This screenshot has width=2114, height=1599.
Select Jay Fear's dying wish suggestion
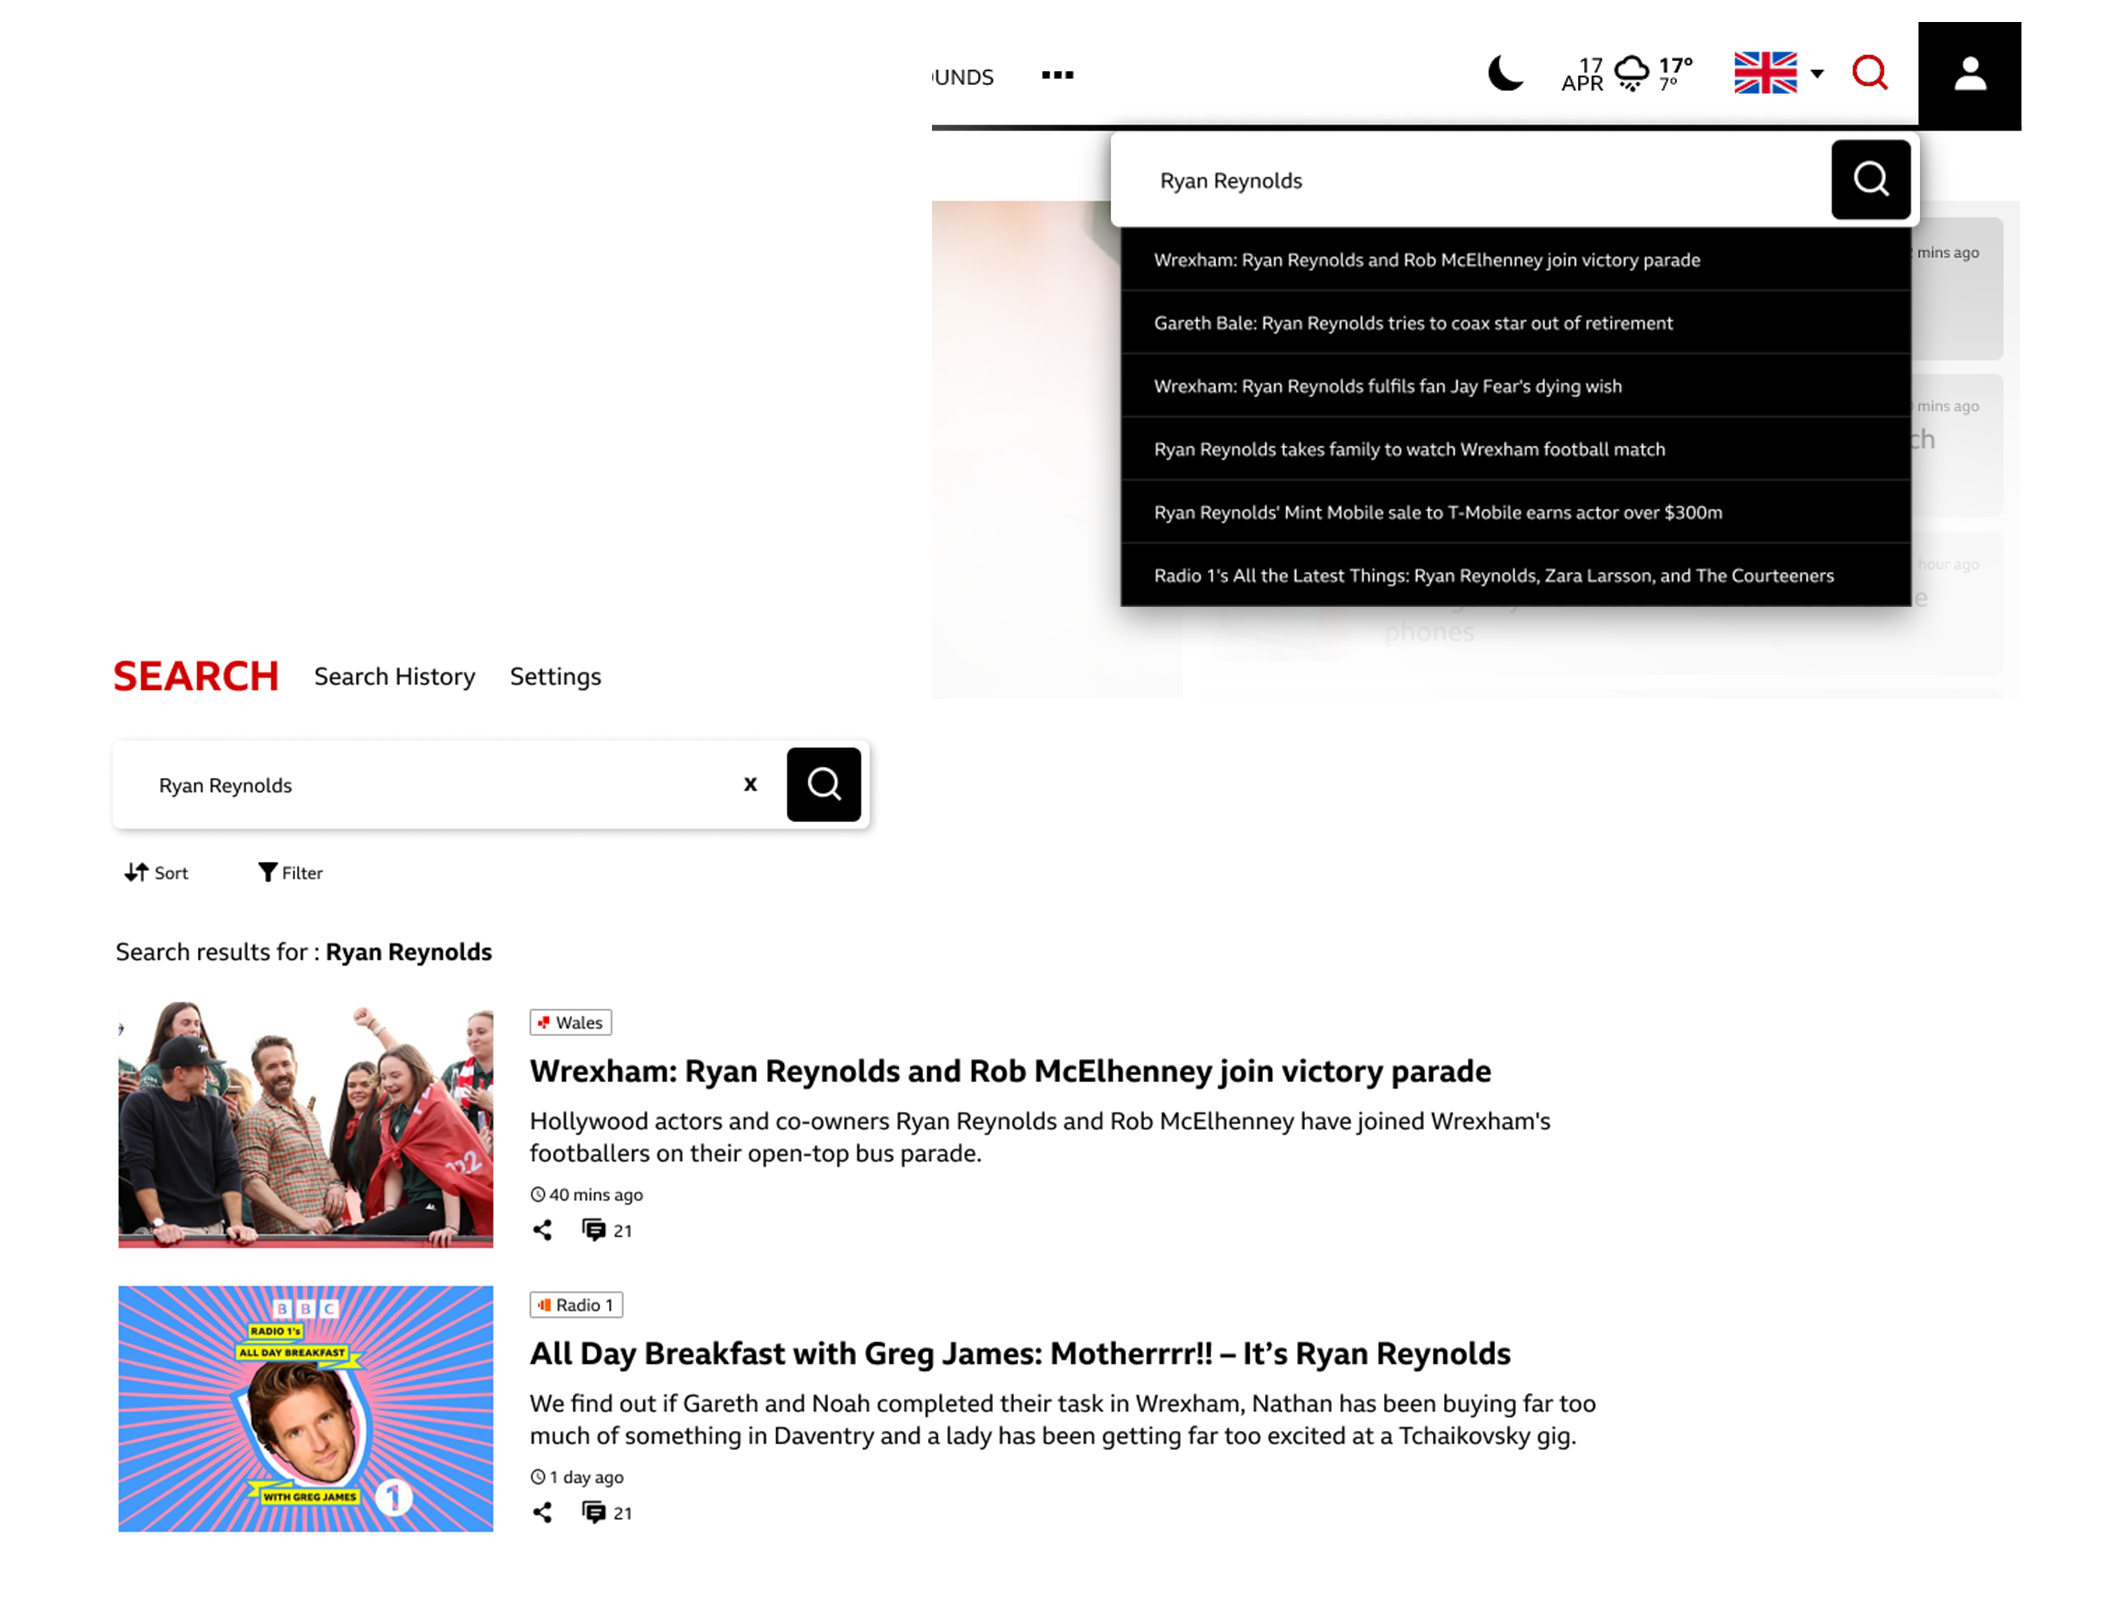[x=1515, y=386]
